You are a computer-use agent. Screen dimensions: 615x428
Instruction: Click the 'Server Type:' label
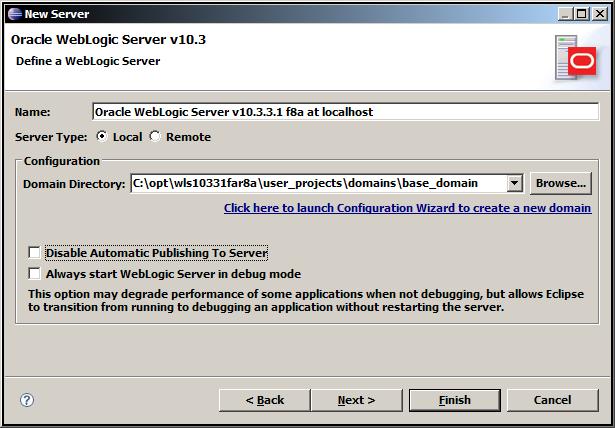(x=51, y=137)
